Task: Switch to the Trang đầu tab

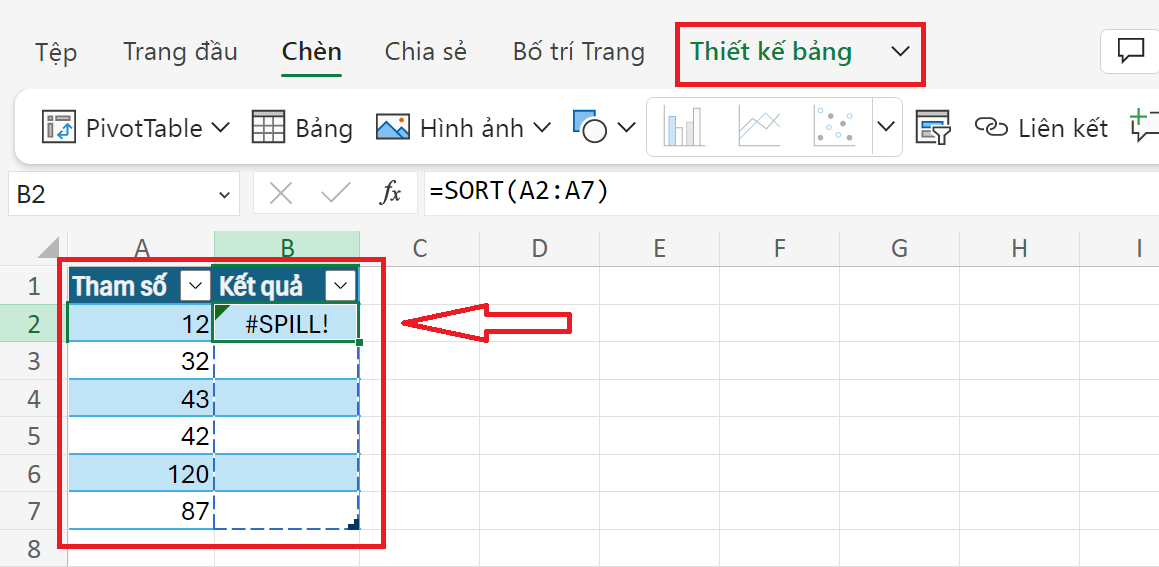Action: 180,52
